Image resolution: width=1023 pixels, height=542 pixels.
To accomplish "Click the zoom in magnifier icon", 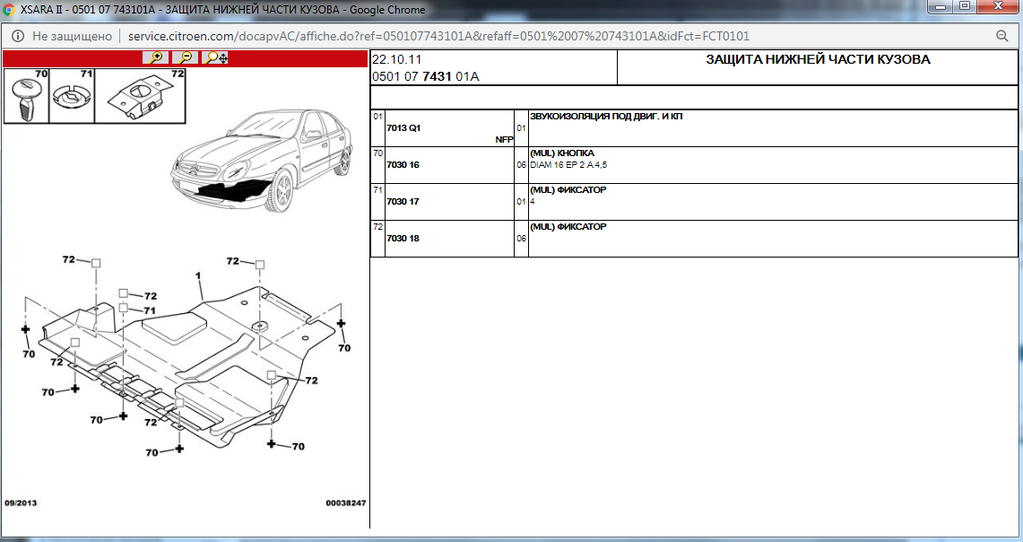I will click(x=155, y=58).
